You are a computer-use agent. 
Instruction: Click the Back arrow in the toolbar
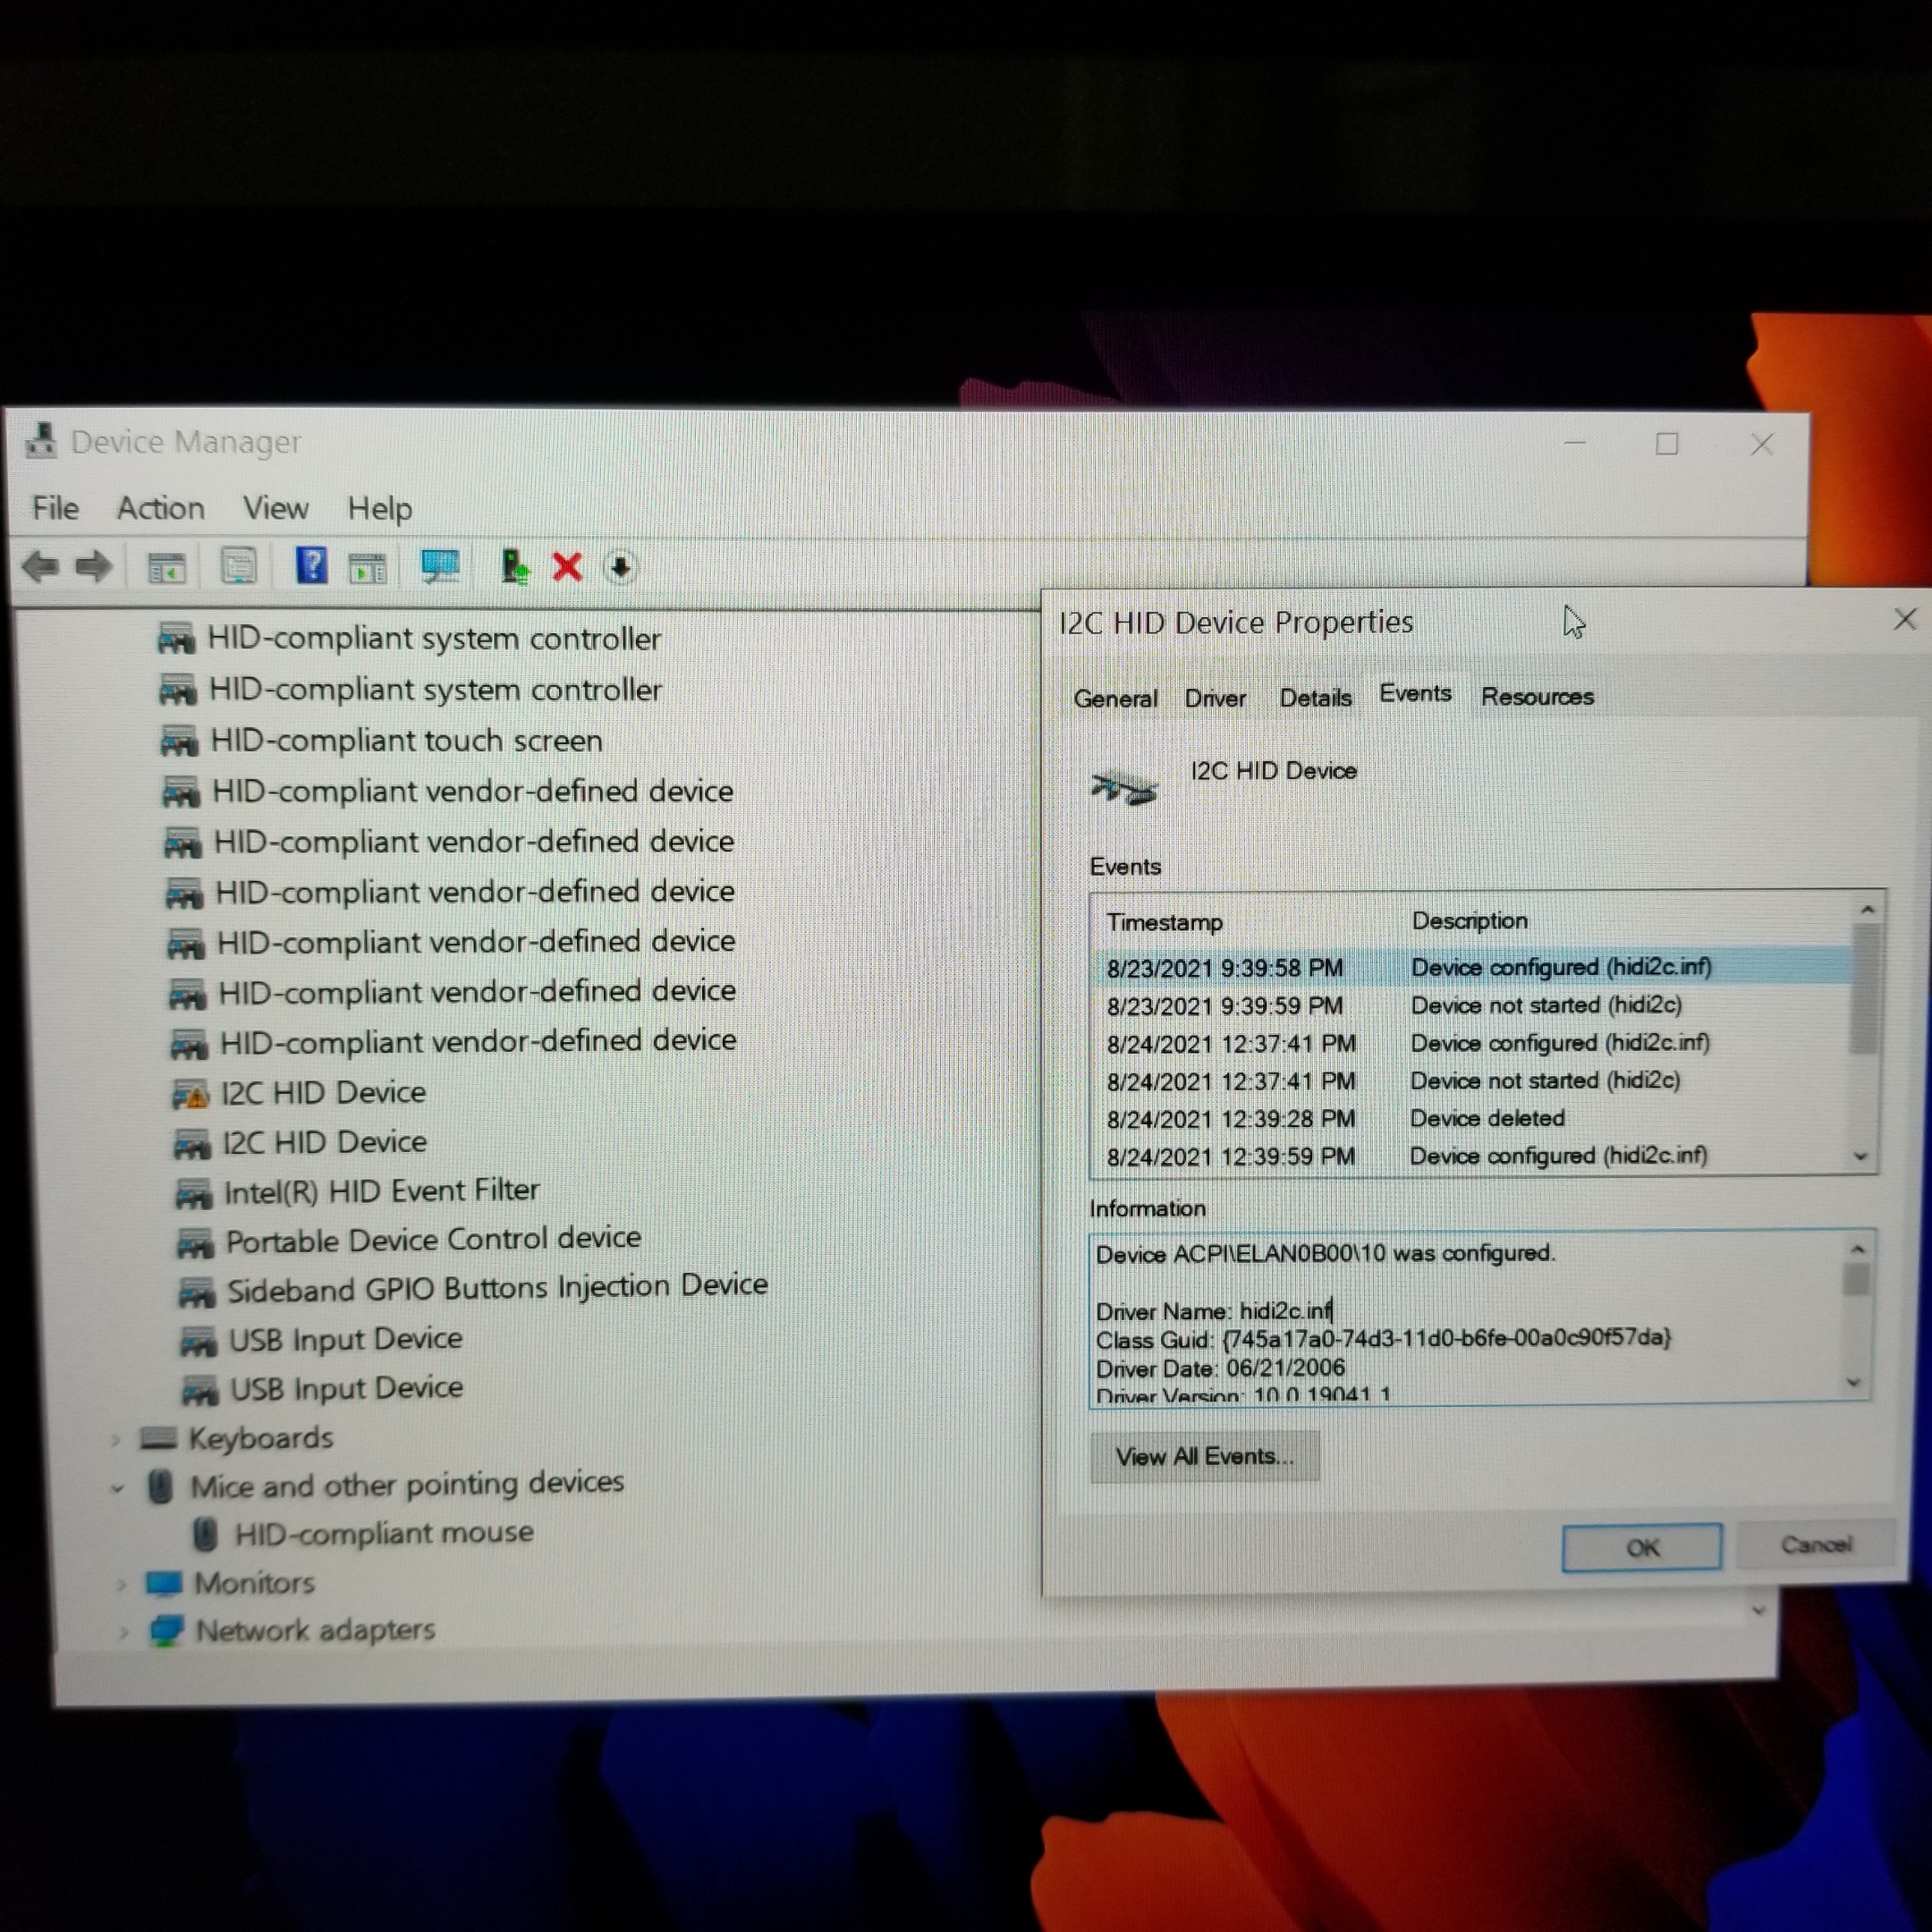(x=41, y=567)
